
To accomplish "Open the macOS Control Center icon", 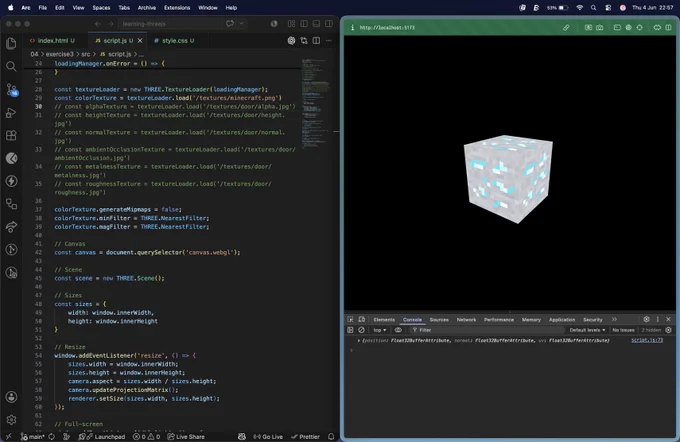I will click(608, 8).
